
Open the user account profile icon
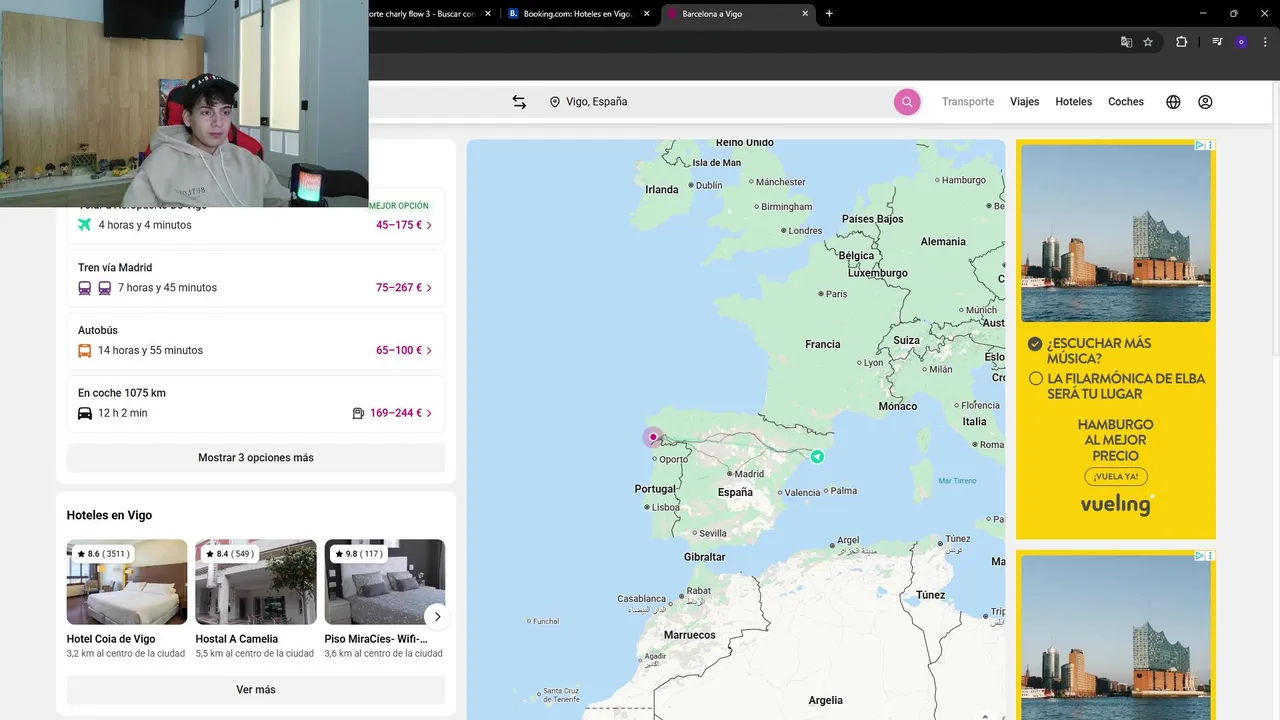(x=1205, y=102)
